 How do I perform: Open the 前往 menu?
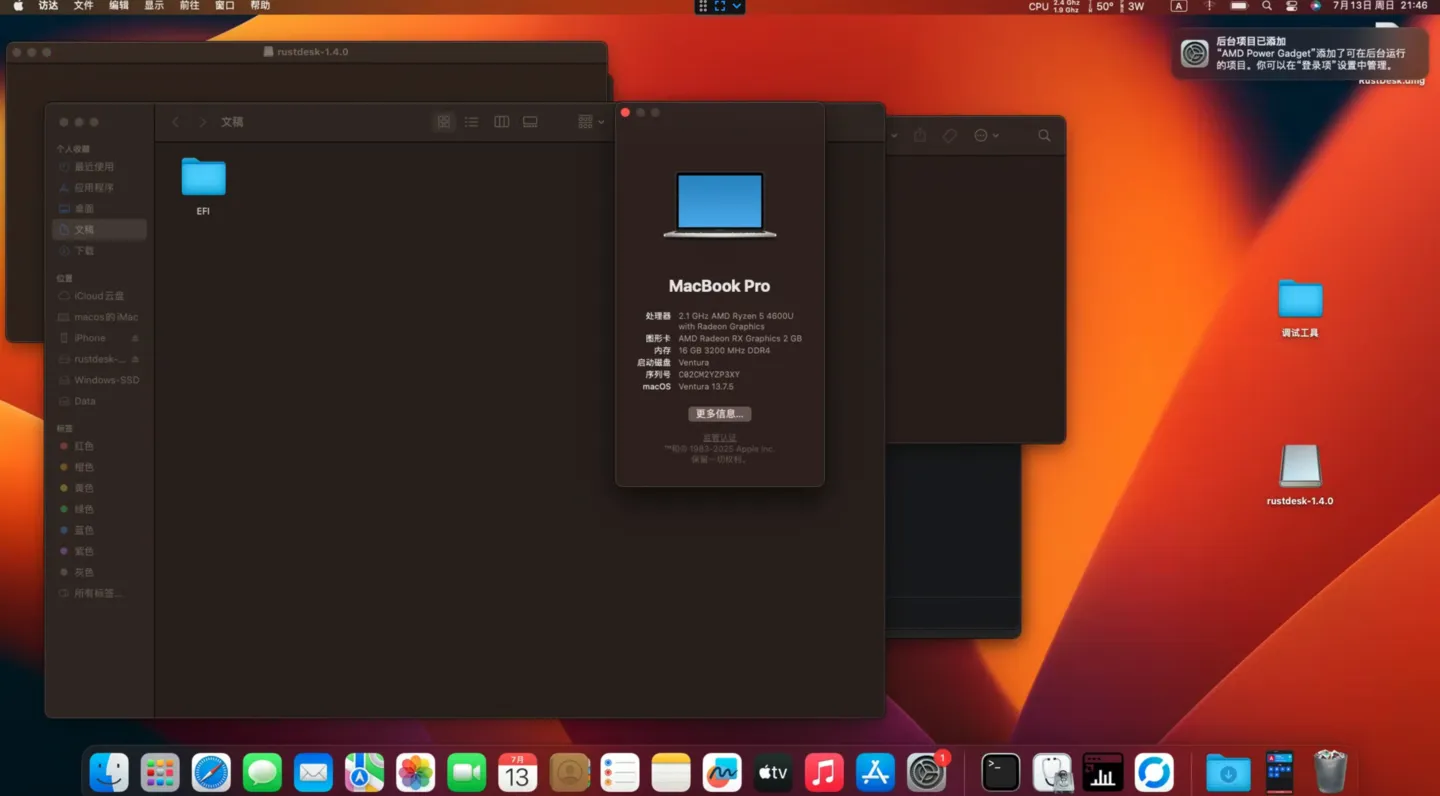point(189,6)
